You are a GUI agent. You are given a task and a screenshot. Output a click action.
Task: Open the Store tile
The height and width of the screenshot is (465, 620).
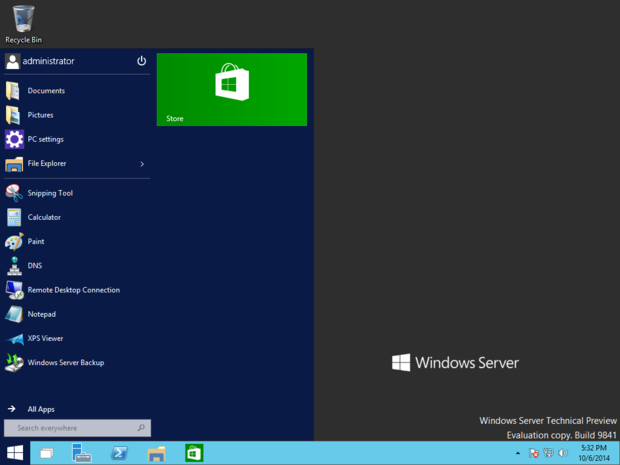coord(232,89)
